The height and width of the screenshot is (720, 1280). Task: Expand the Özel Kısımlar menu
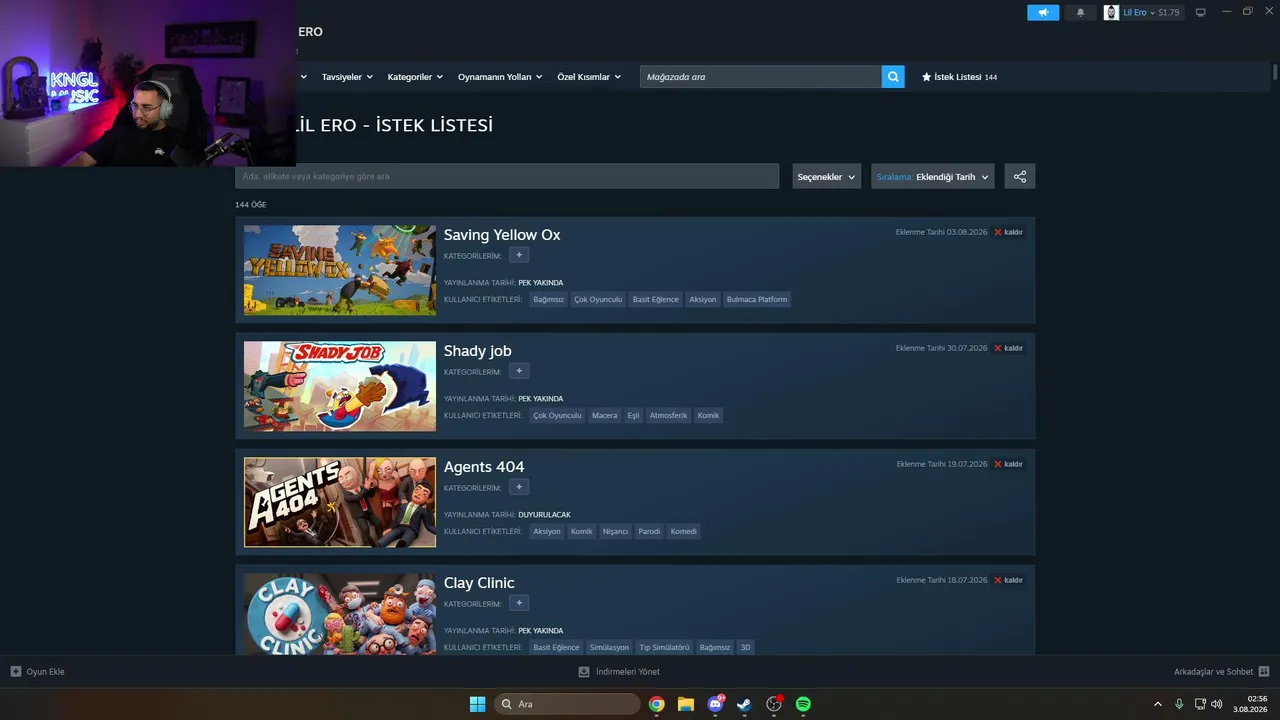pos(589,77)
